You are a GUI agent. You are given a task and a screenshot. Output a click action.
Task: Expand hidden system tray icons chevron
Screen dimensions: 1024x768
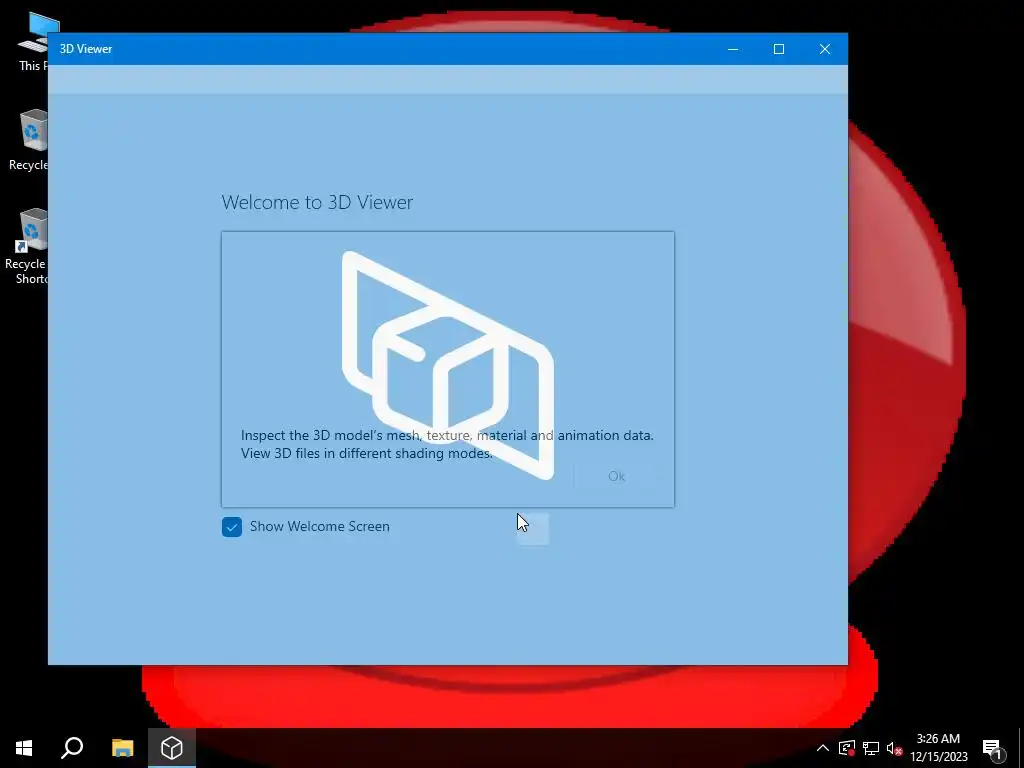tap(823, 748)
